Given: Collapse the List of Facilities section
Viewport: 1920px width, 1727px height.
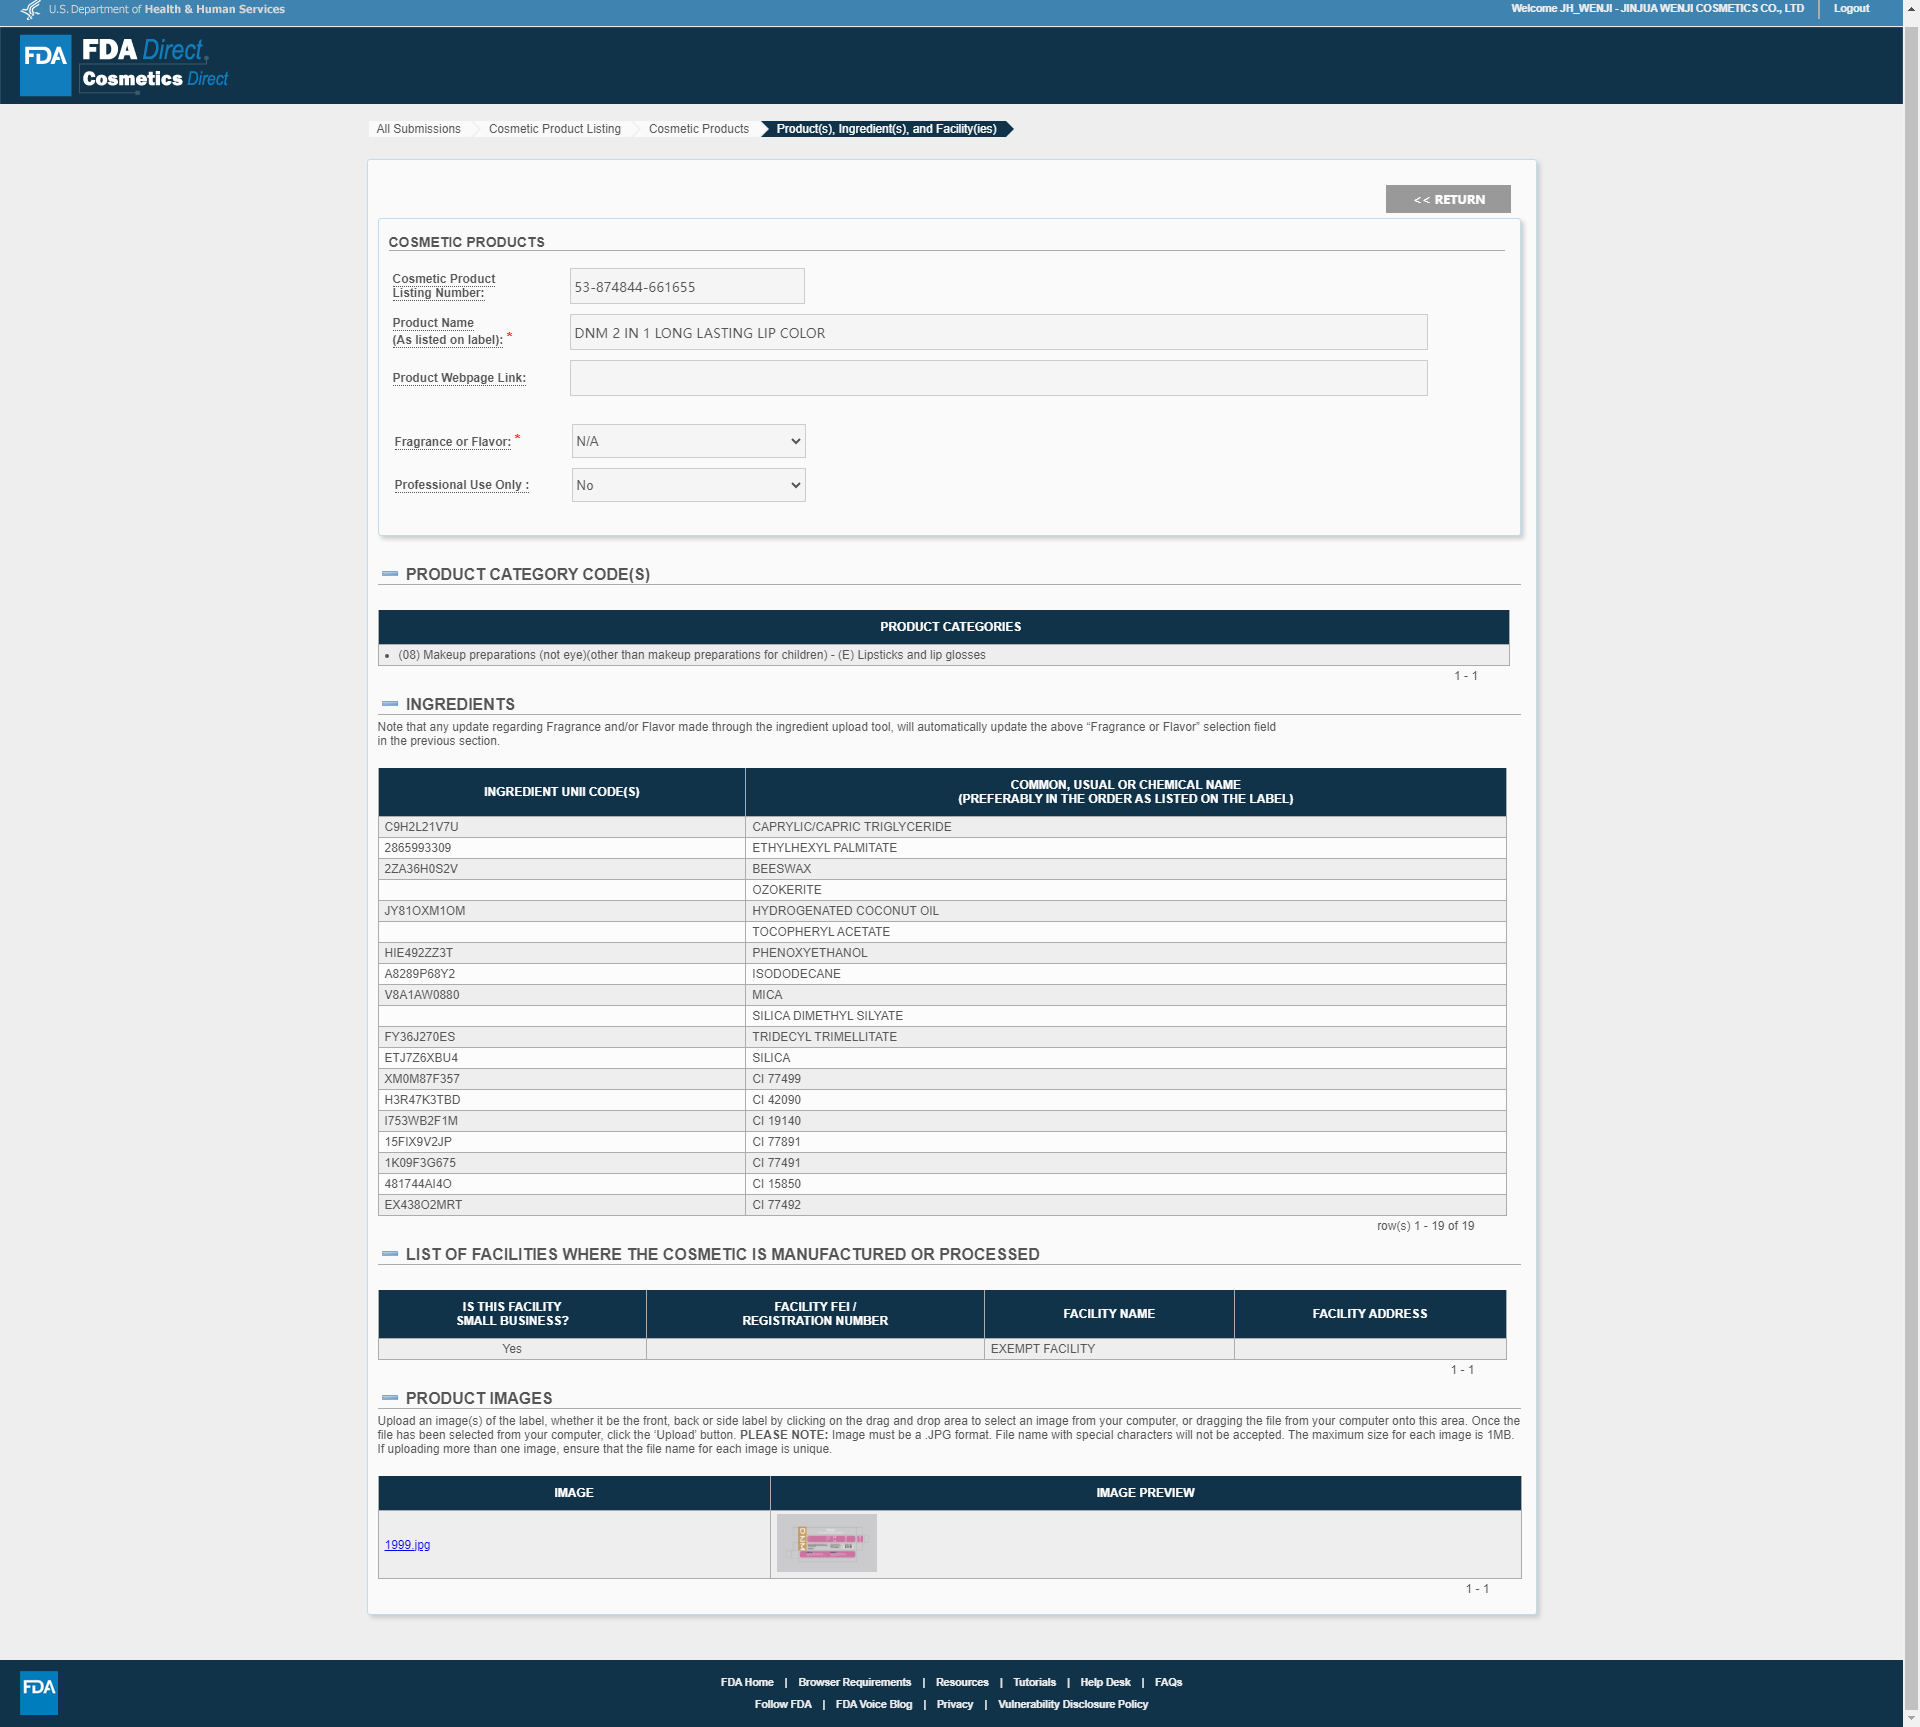Looking at the screenshot, I should click(x=390, y=1254).
